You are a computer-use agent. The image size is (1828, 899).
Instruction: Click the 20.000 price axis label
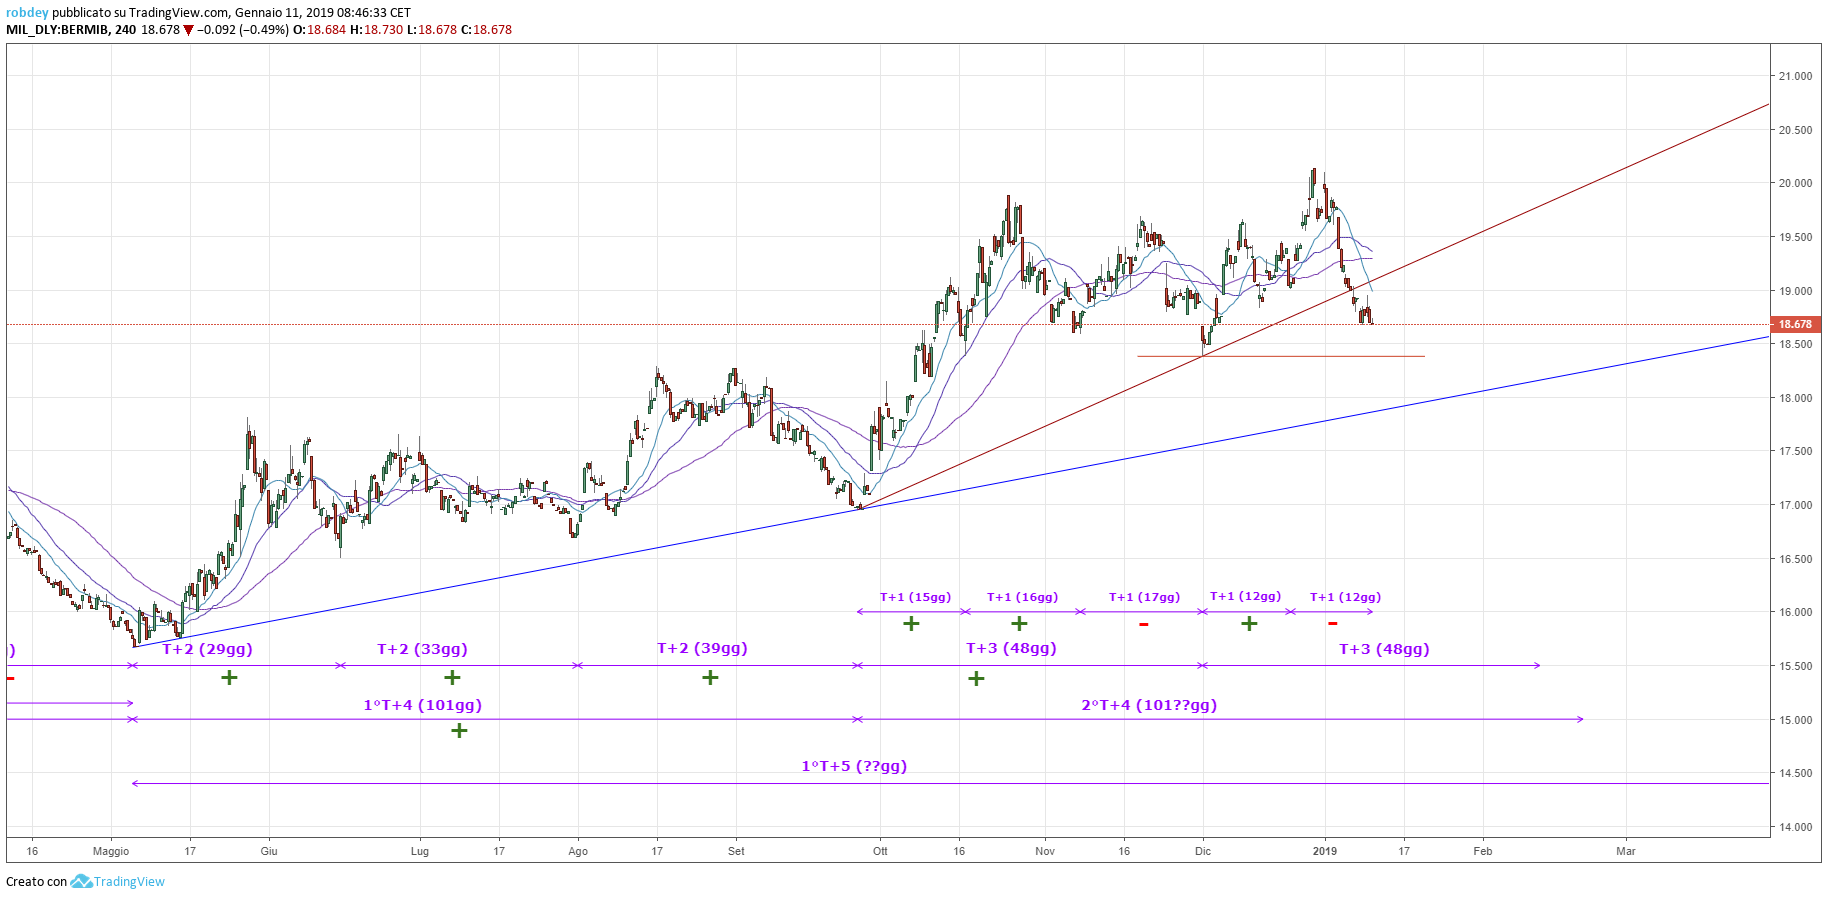coord(1795,183)
